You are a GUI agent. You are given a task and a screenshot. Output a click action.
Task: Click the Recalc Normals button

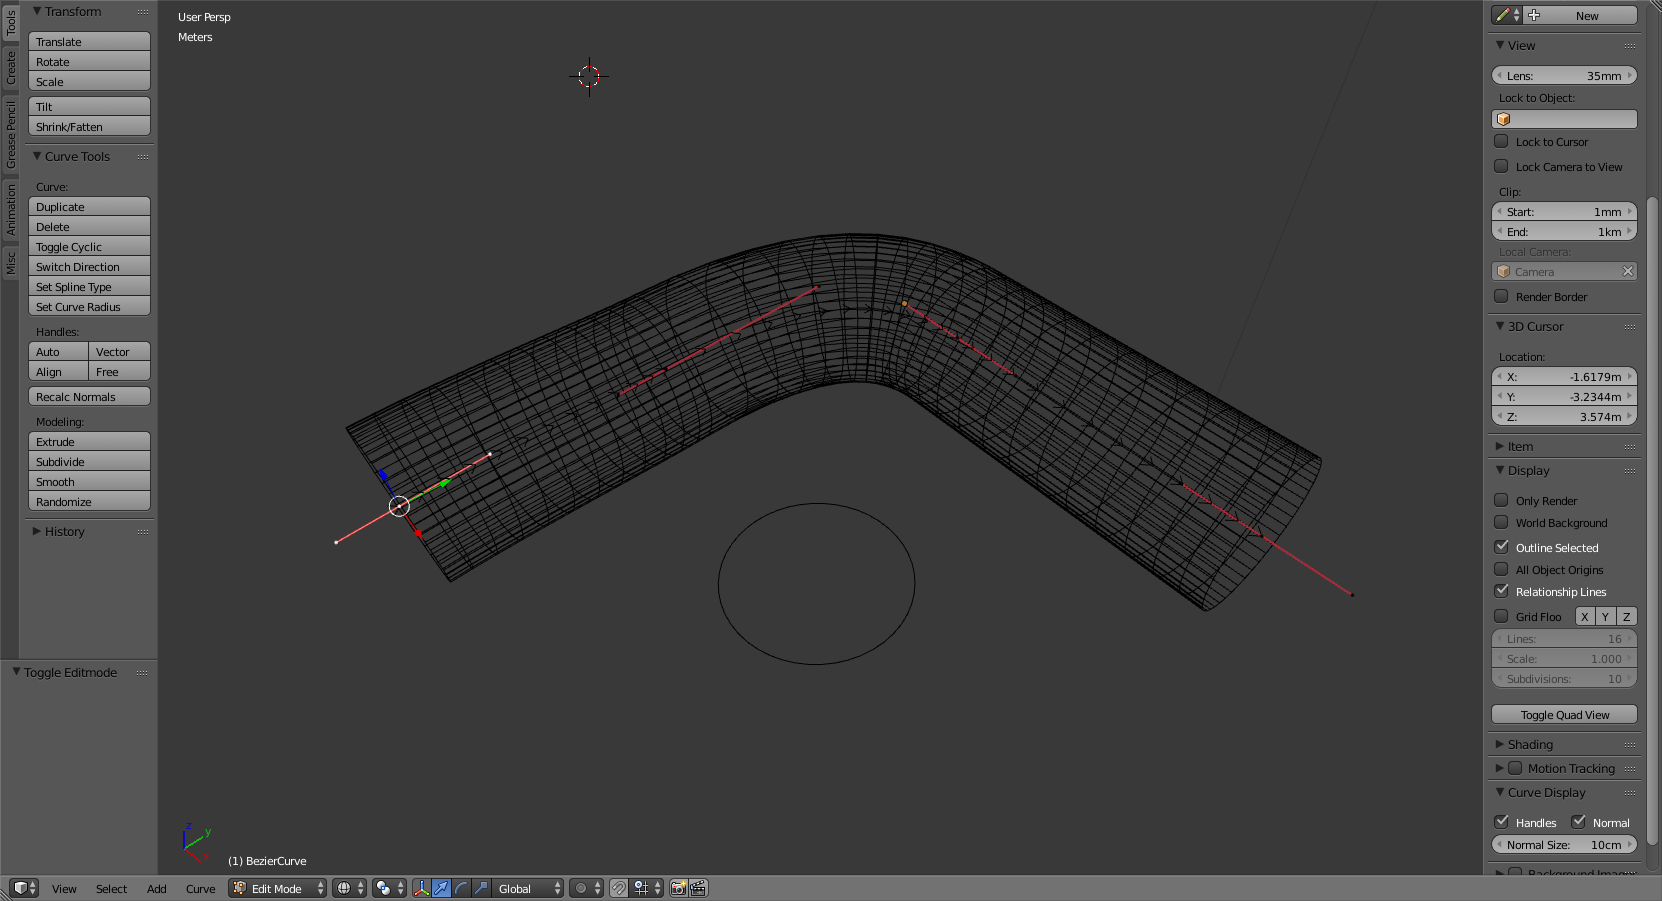pyautogui.click(x=89, y=396)
